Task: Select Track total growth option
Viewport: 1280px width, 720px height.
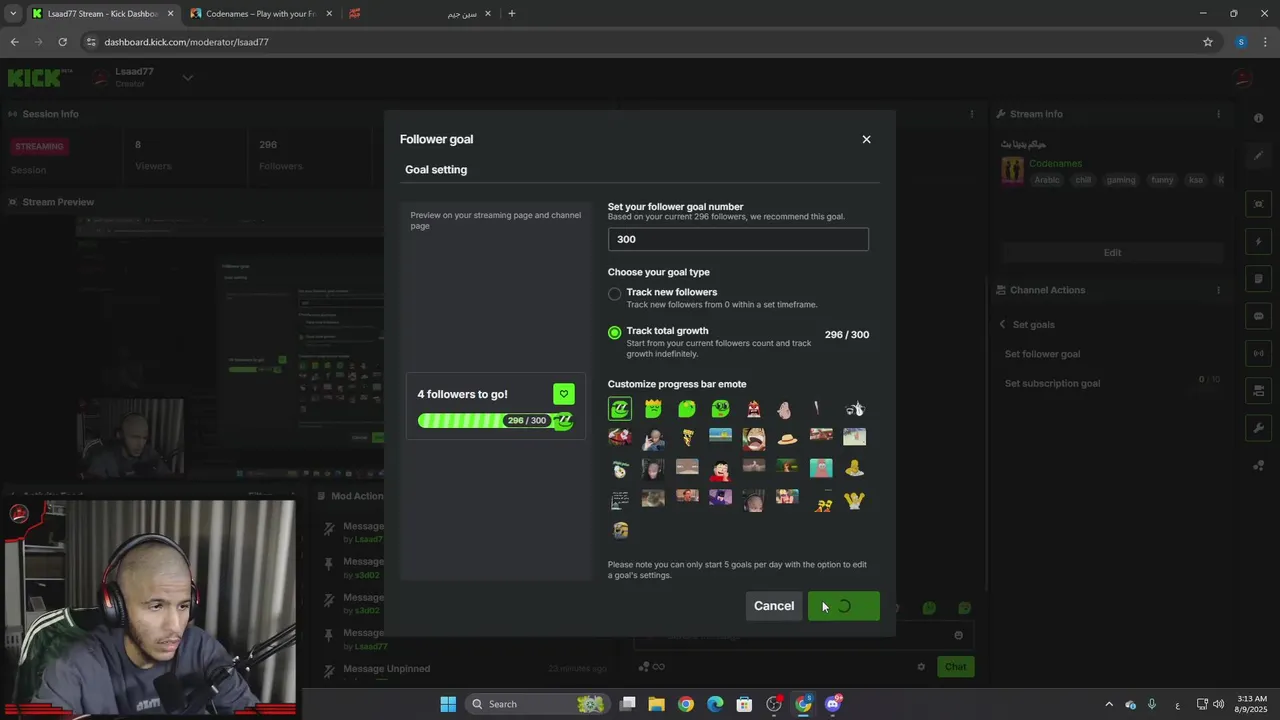Action: 614,332
